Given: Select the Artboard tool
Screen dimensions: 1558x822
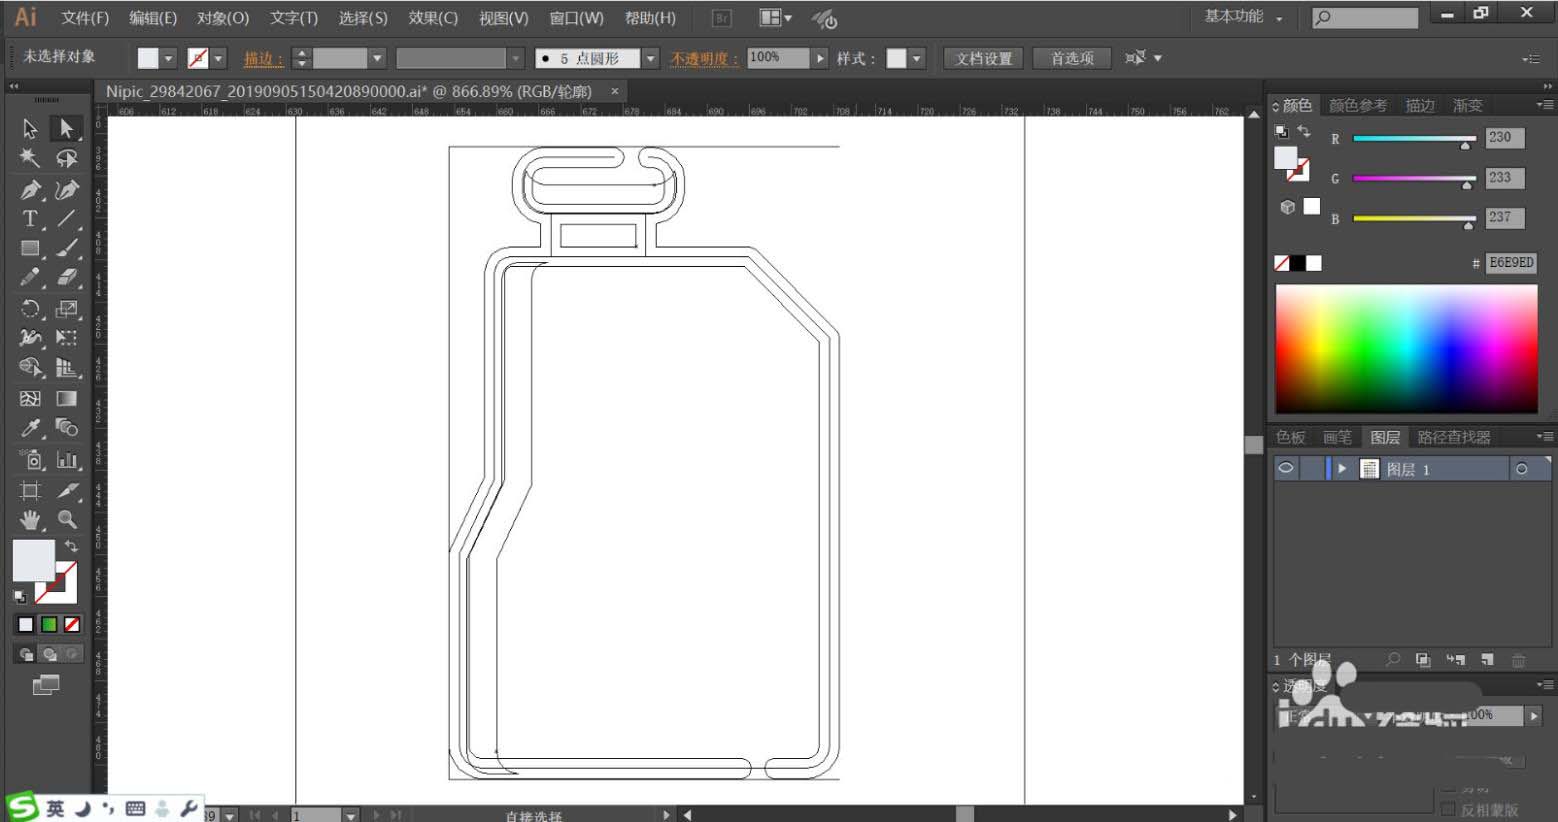Looking at the screenshot, I should pos(30,490).
